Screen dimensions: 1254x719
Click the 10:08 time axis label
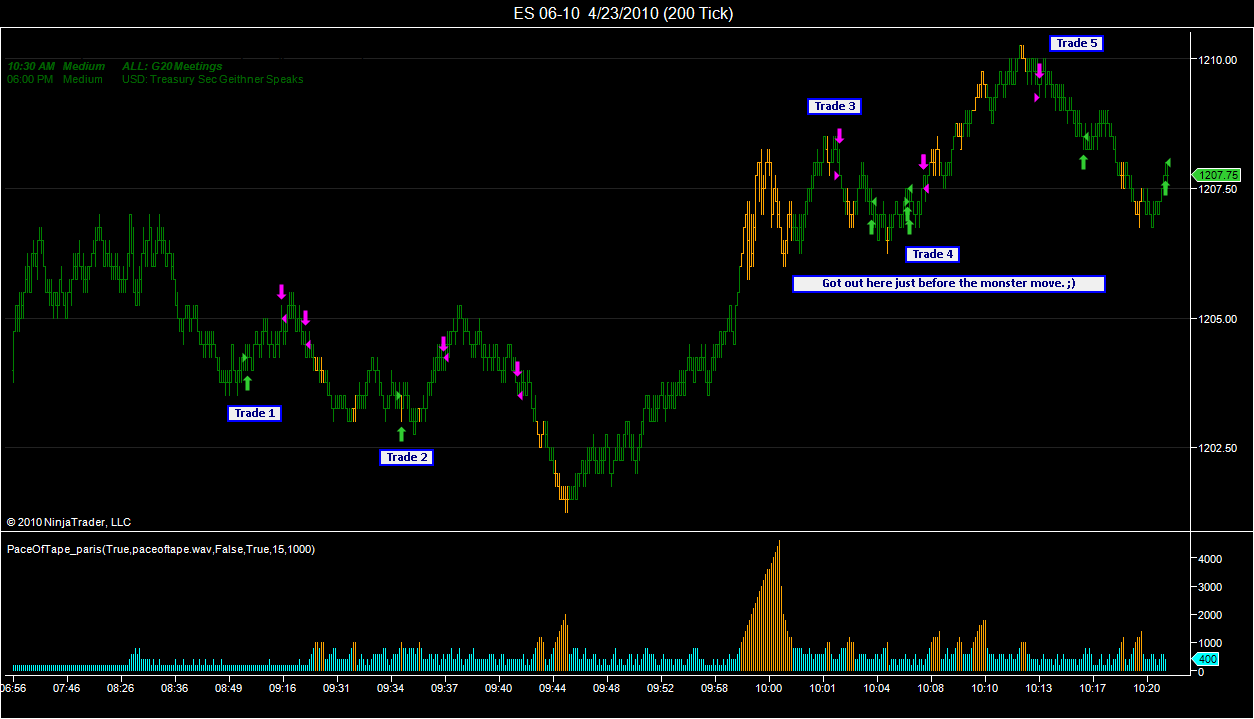point(931,688)
